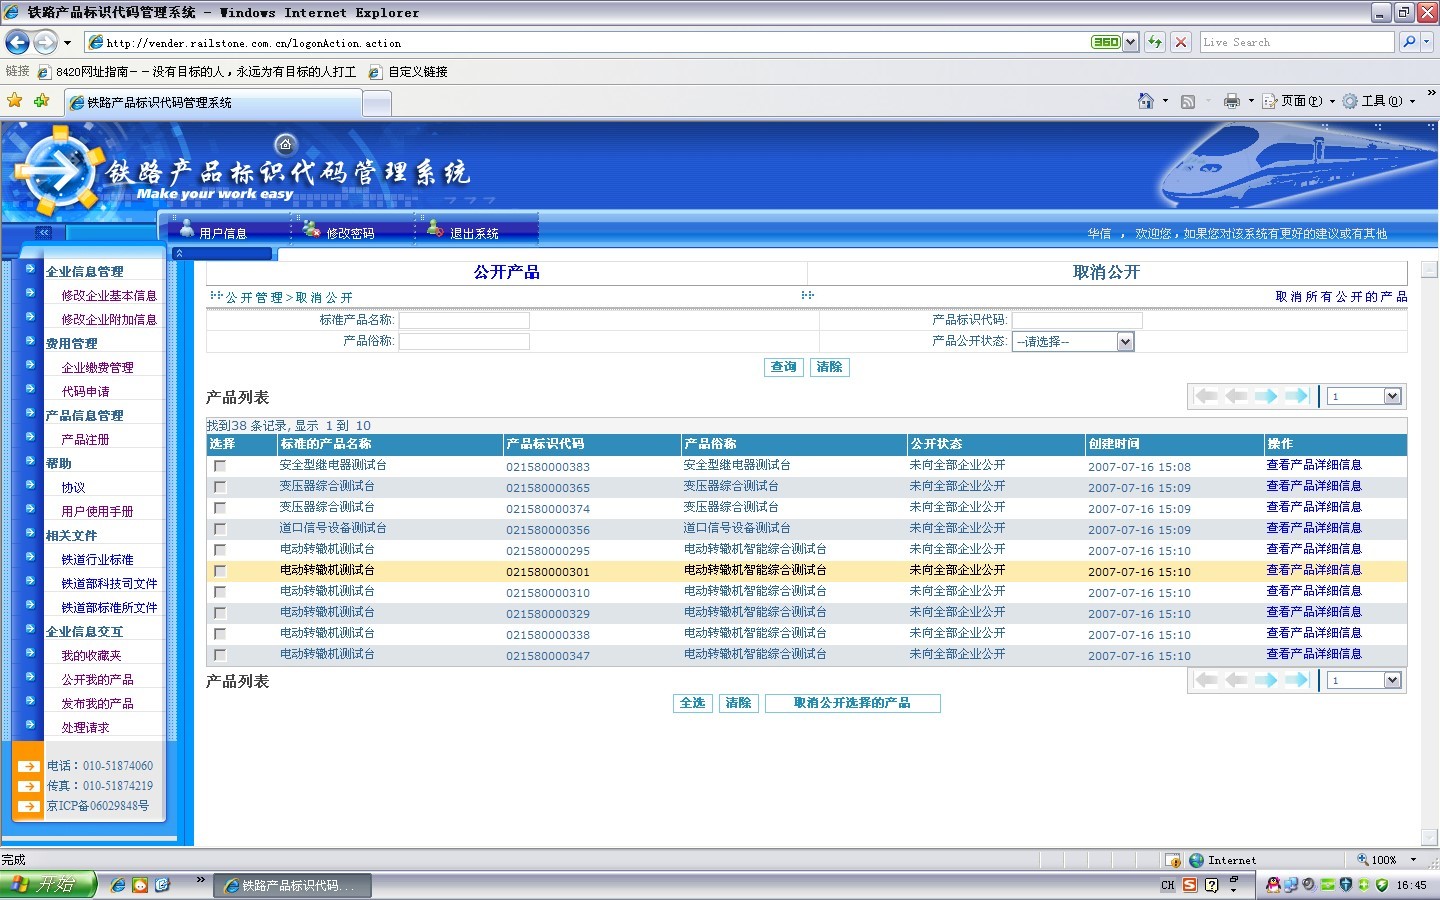This screenshot has height=900, width=1440.
Task: Check the box for product 021580000329
Action: (220, 613)
